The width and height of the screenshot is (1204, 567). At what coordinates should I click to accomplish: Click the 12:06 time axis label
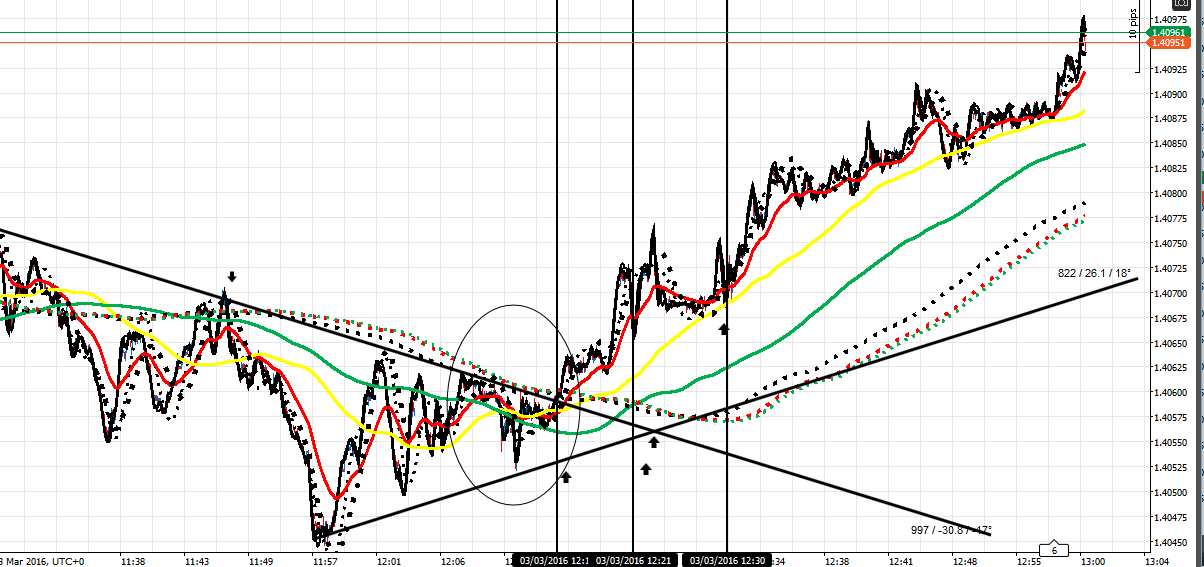click(x=453, y=561)
